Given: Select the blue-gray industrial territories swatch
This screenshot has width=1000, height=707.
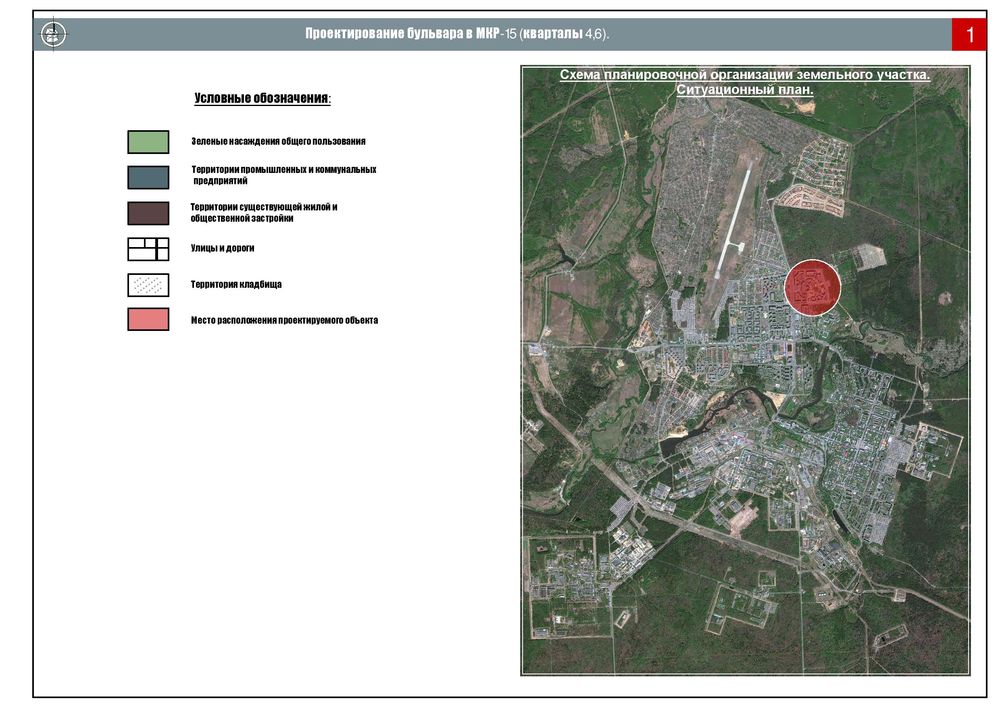Looking at the screenshot, I should point(148,177).
